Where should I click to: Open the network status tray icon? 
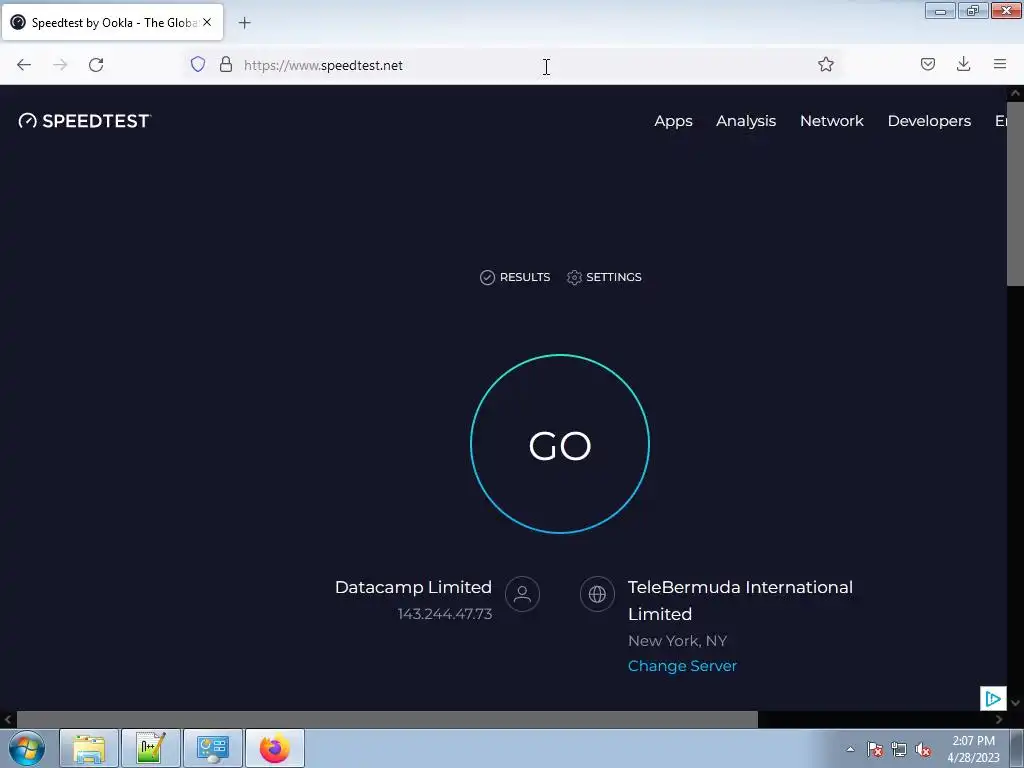[899, 749]
